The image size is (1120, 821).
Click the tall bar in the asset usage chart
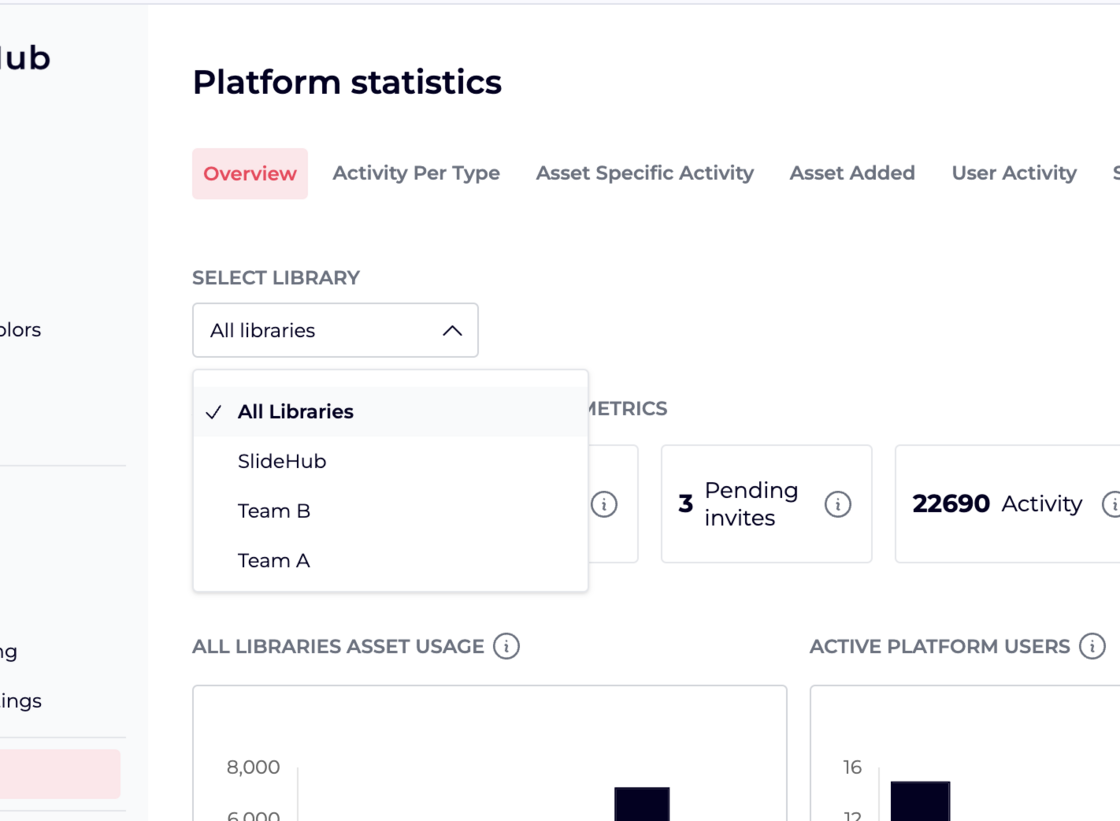[x=642, y=805]
